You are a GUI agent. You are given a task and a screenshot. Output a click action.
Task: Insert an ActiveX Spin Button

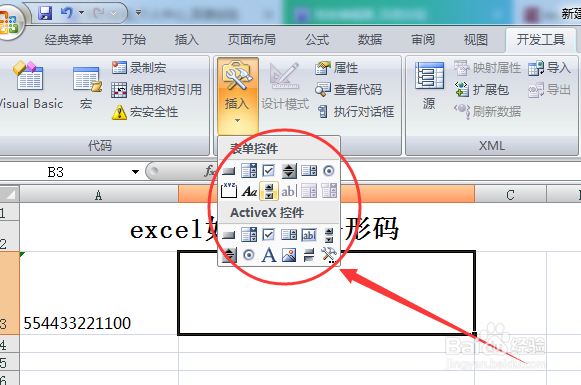(229, 255)
